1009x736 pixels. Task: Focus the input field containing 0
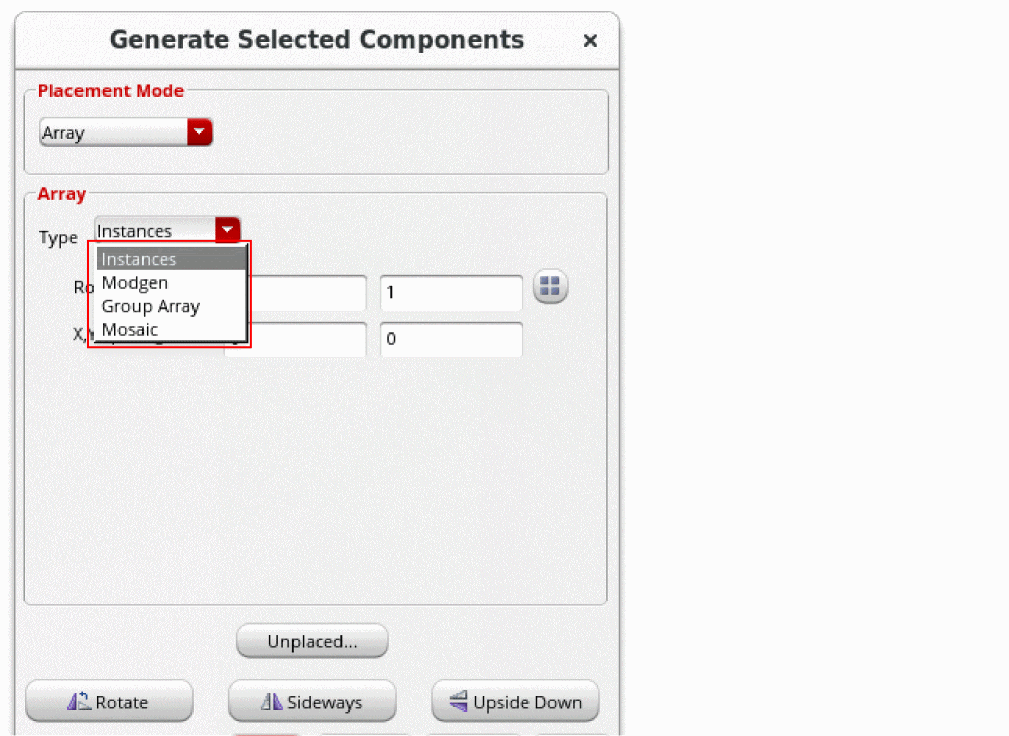[451, 339]
